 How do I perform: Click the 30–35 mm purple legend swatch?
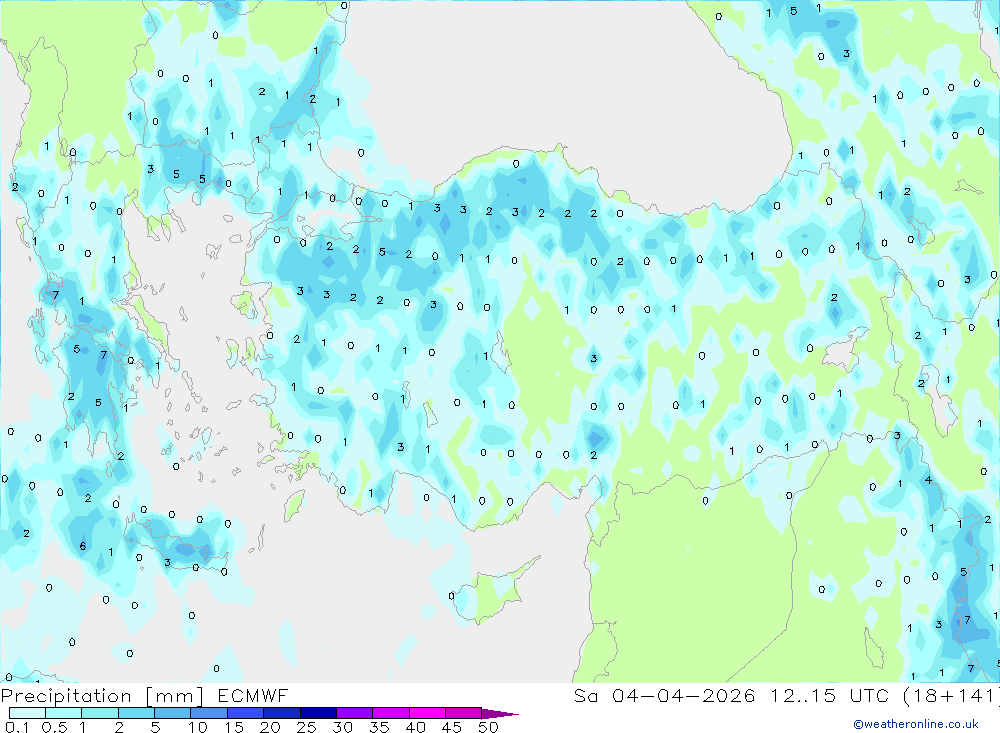pos(355,713)
